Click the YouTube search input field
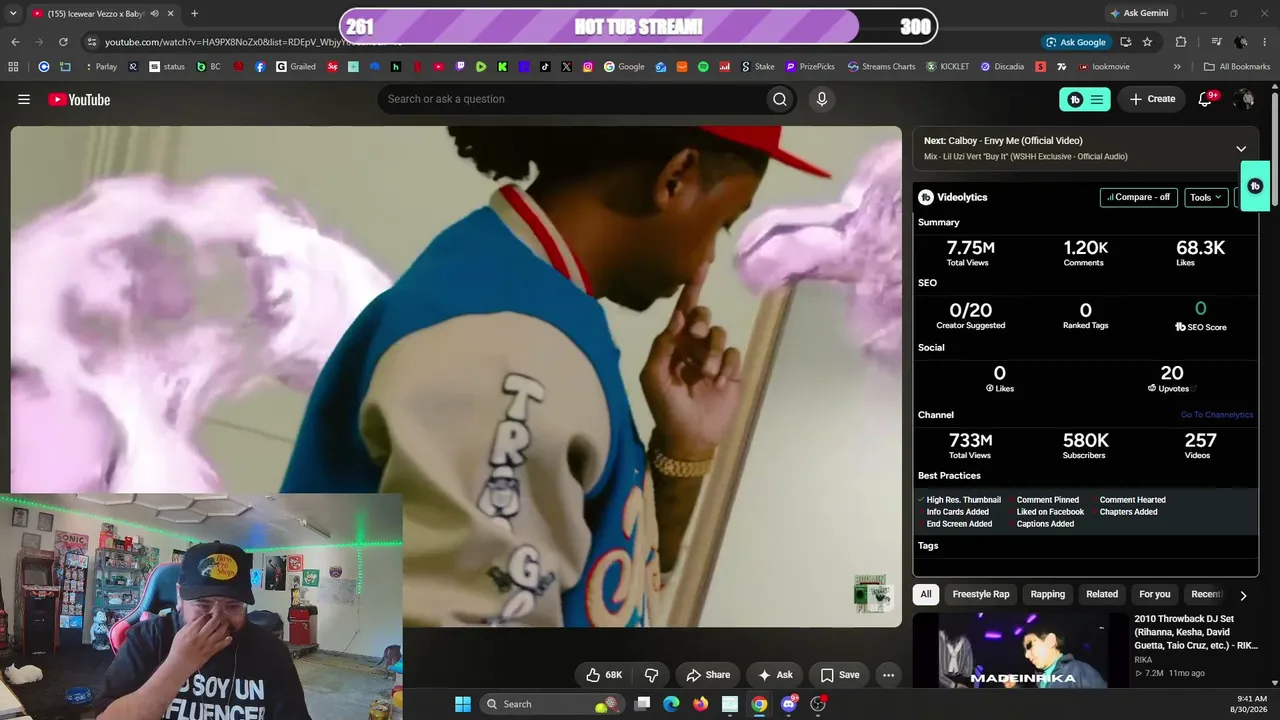This screenshot has height=720, width=1280. tap(571, 99)
